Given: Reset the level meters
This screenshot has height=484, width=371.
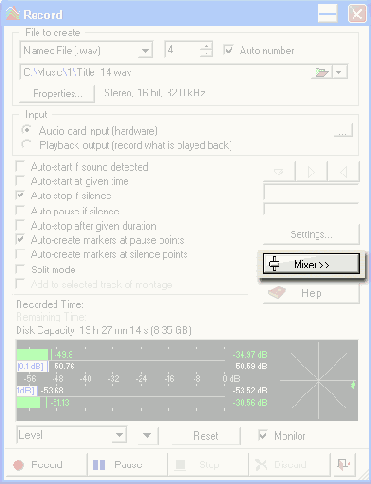Looking at the screenshot, I should click(206, 435).
